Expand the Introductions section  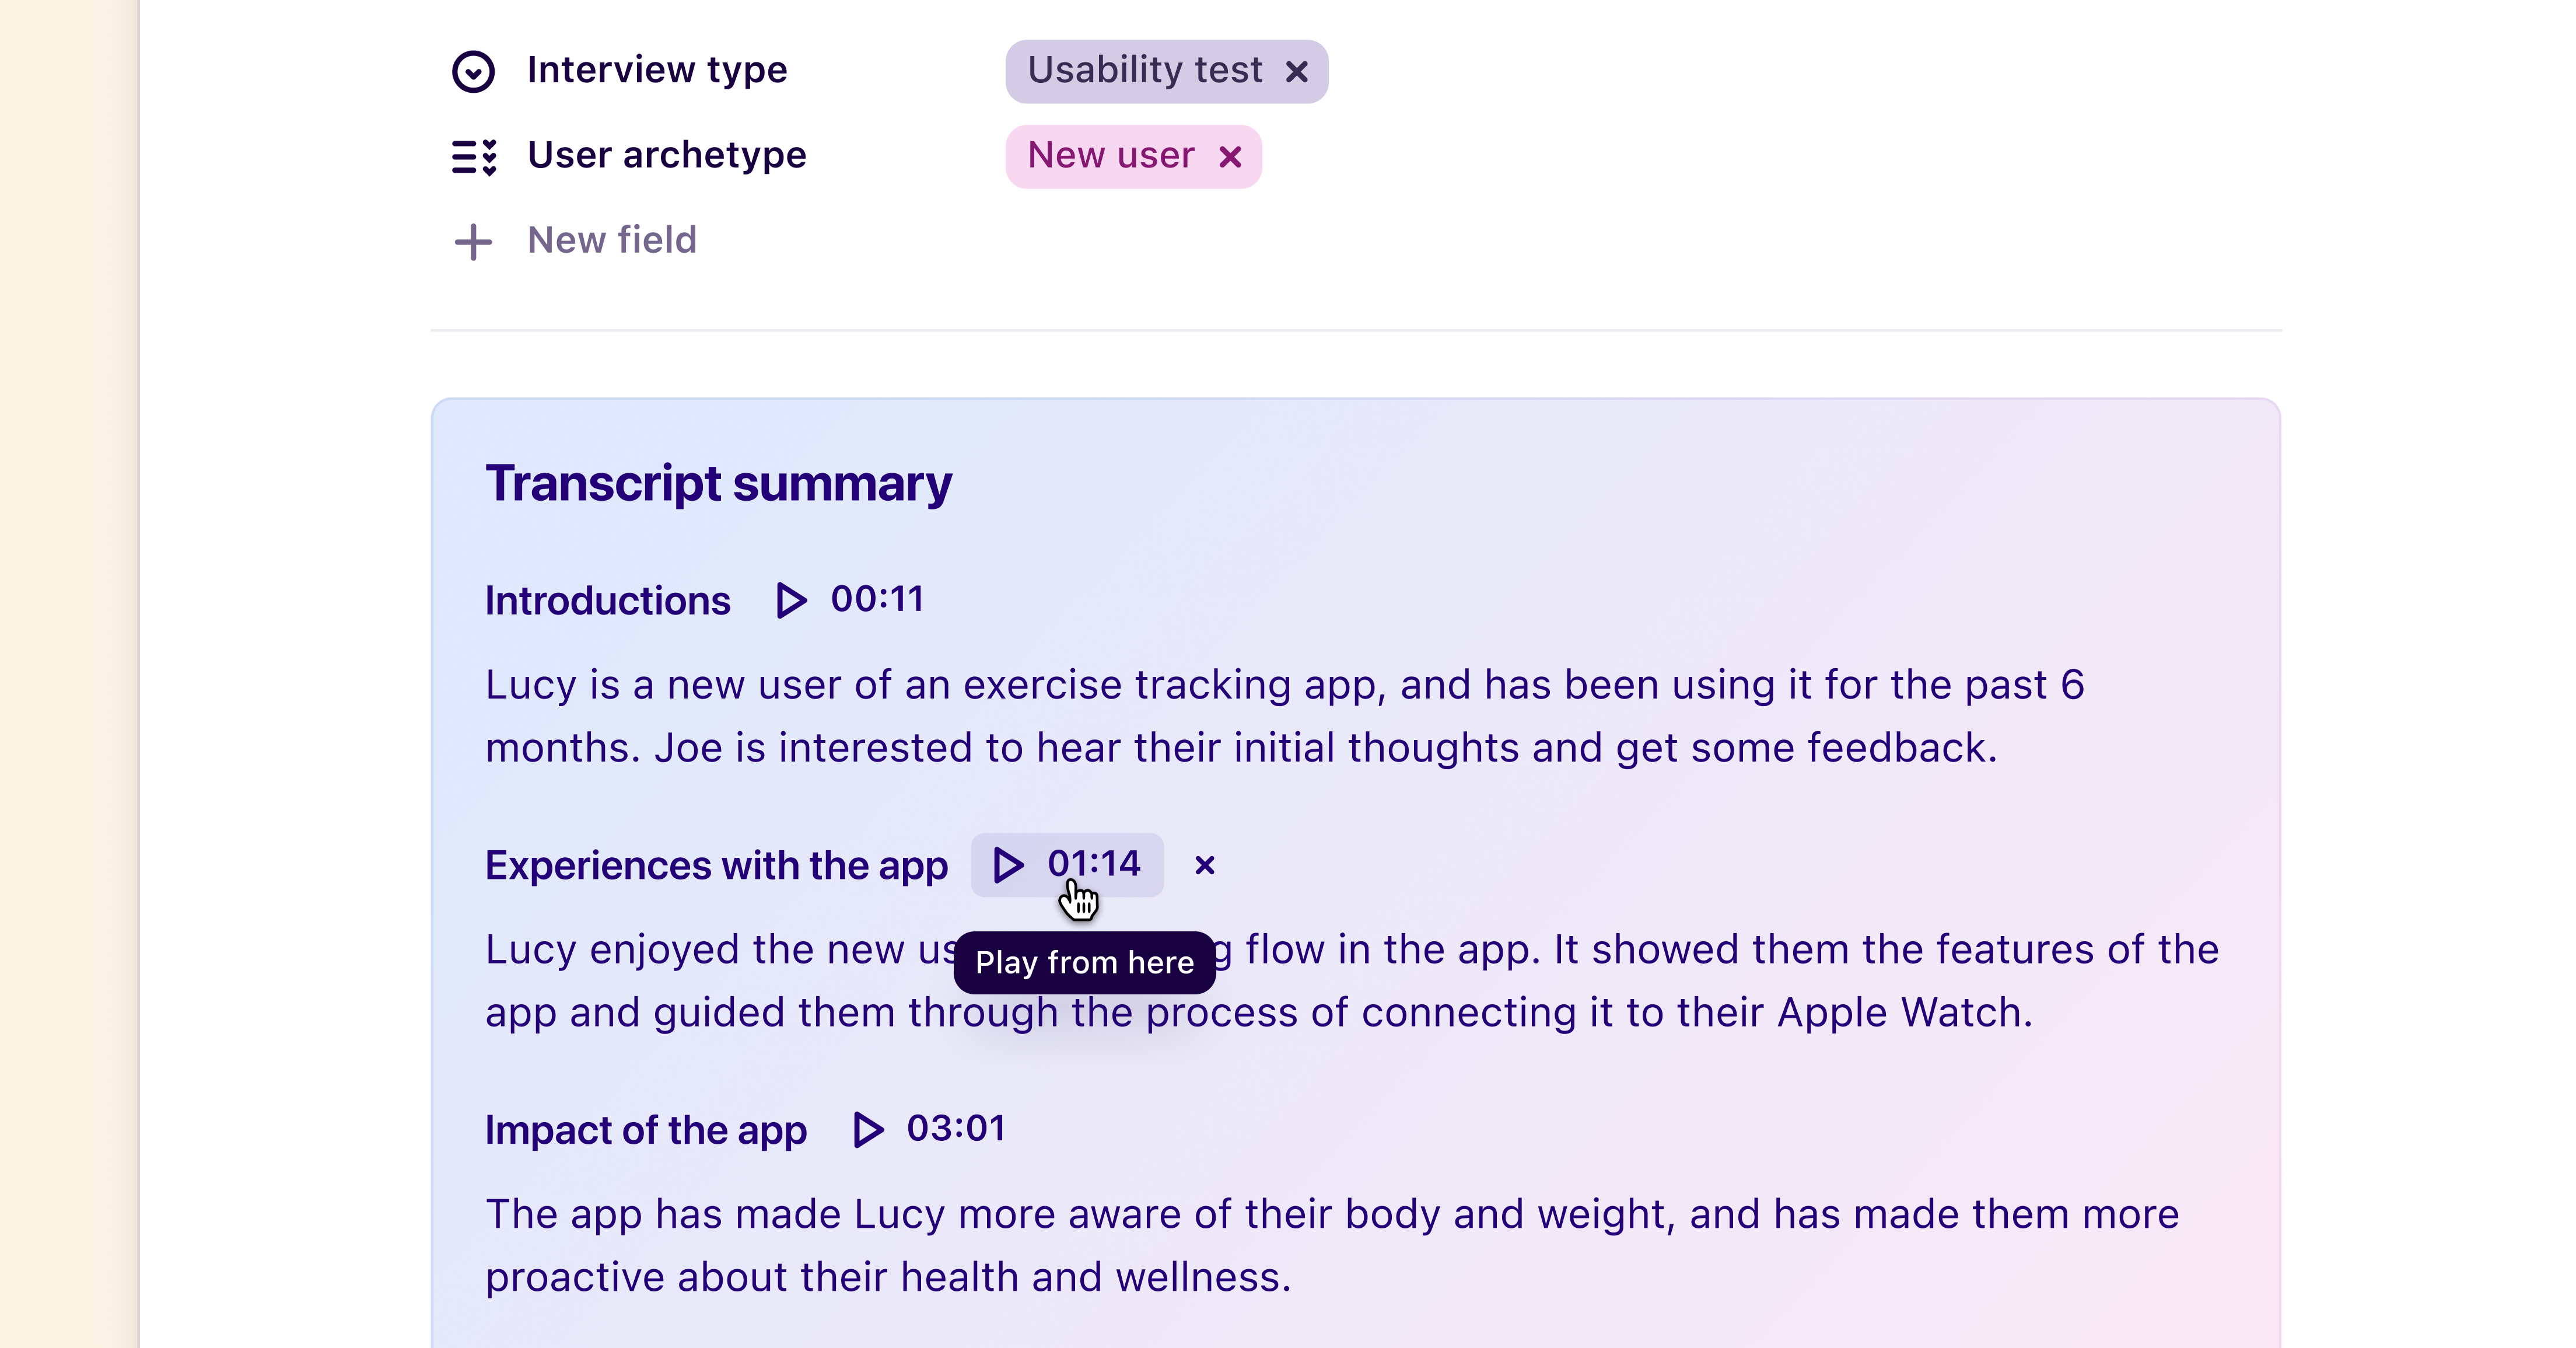(x=607, y=600)
